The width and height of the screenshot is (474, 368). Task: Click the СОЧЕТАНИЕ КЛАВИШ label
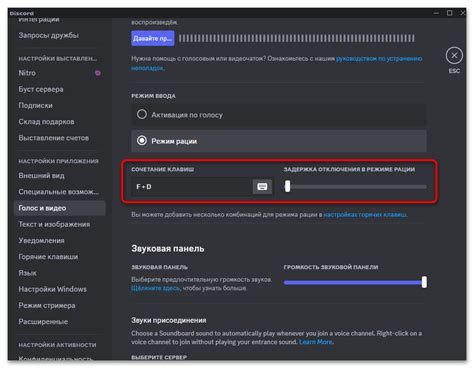(x=163, y=169)
